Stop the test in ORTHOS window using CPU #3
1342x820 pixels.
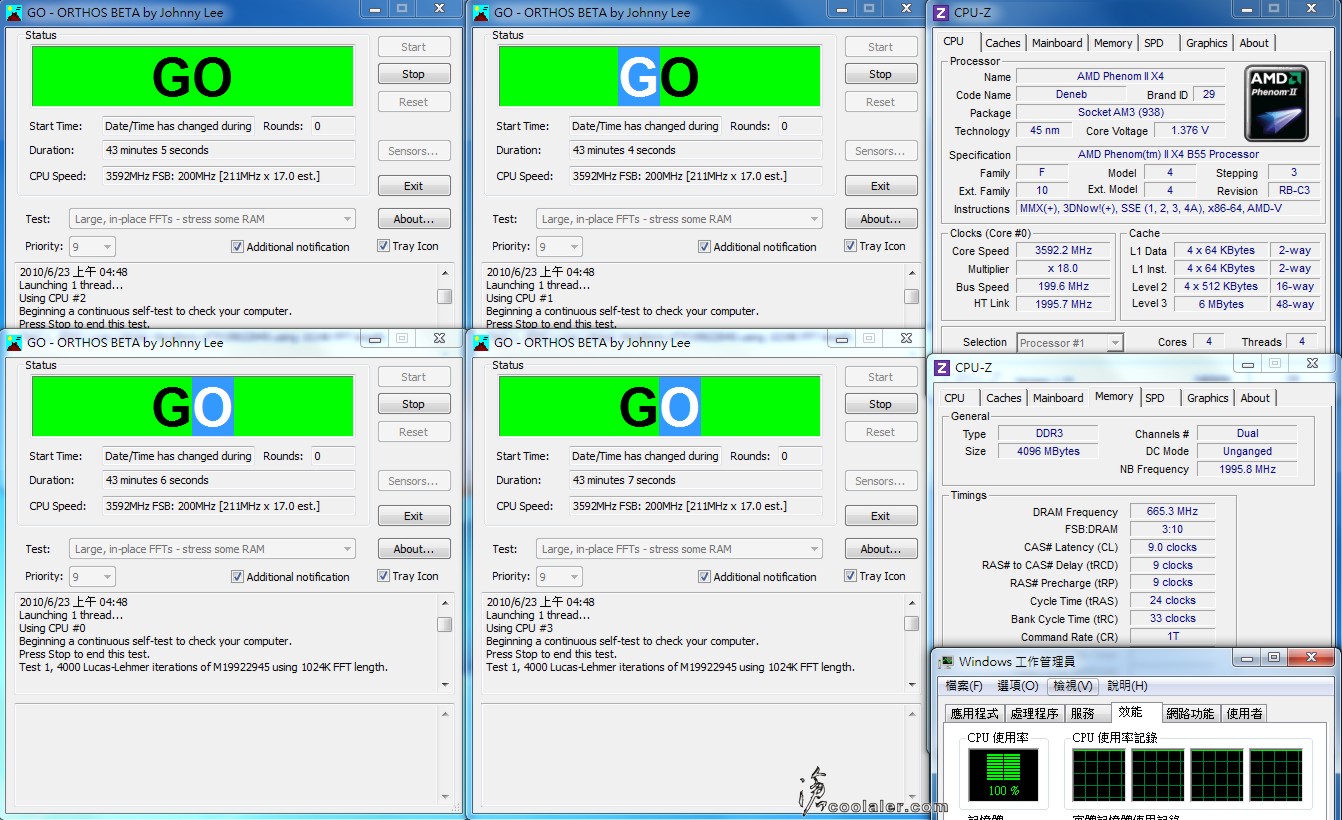pyautogui.click(x=881, y=404)
